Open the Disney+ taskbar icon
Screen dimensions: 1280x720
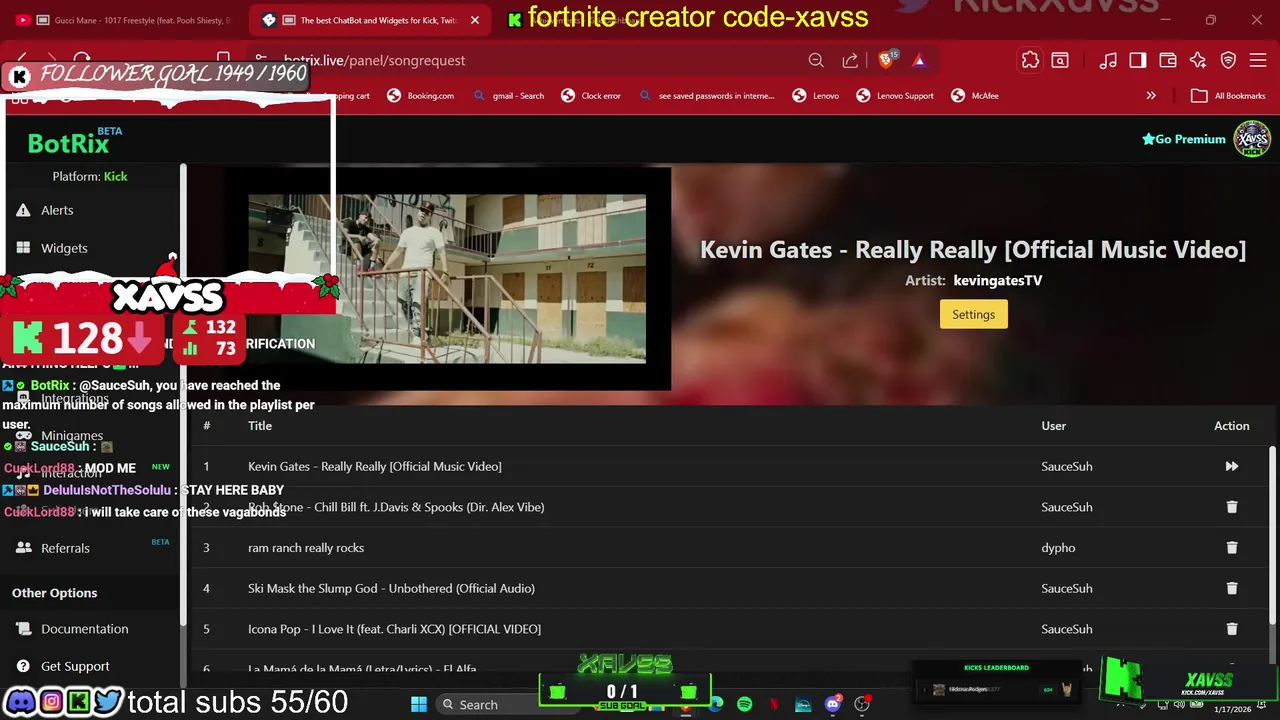[803, 704]
